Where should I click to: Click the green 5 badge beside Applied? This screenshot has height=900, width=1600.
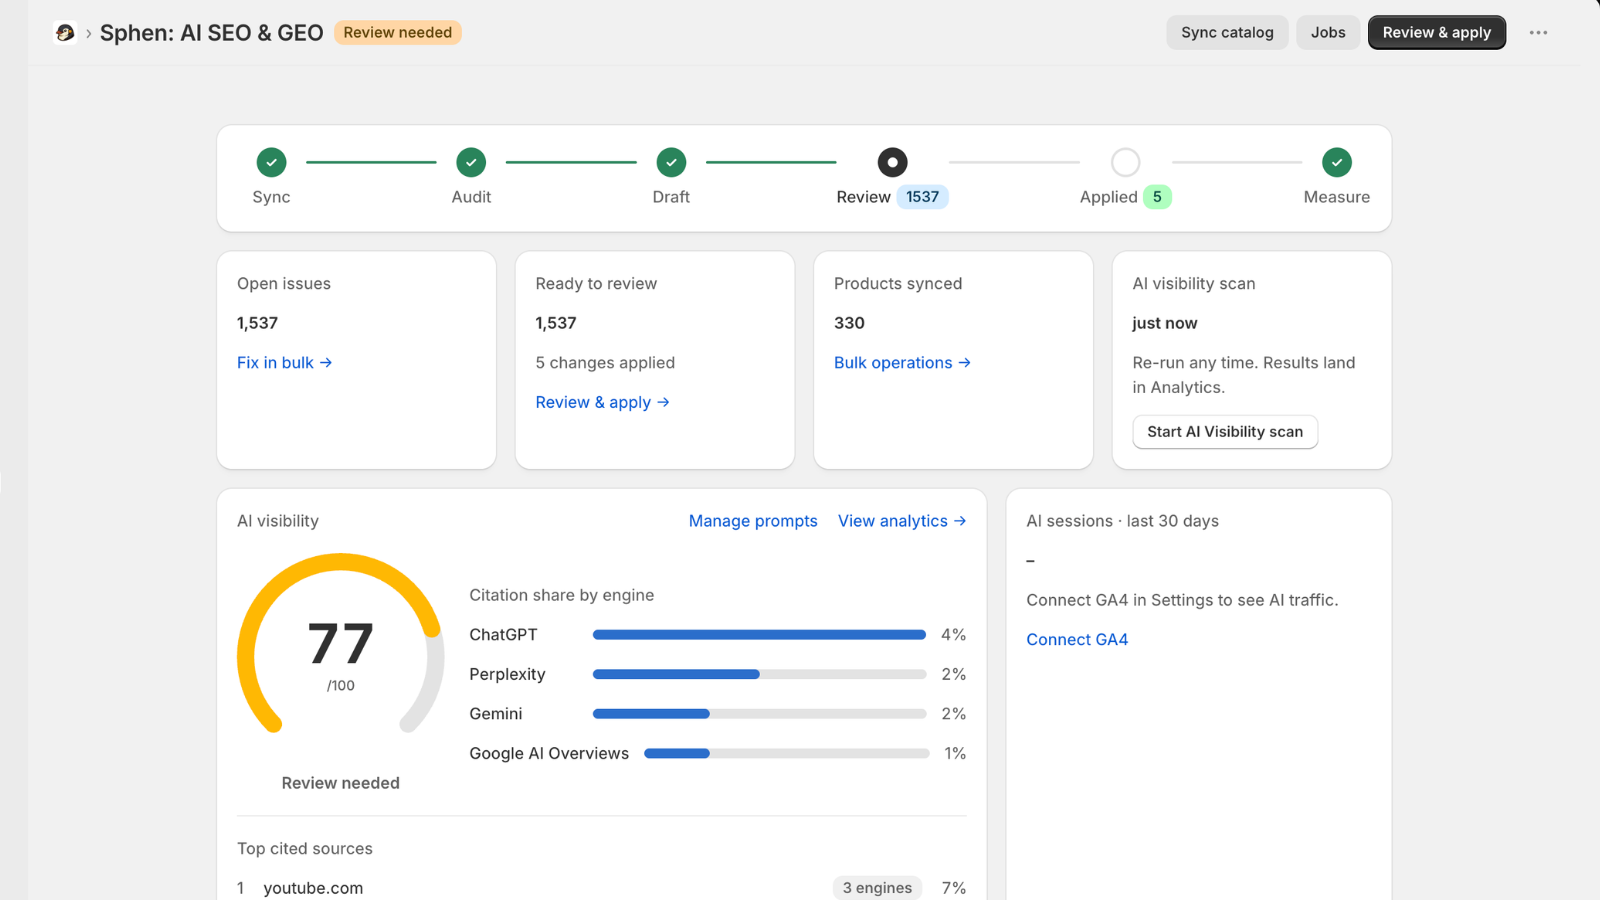point(1157,197)
